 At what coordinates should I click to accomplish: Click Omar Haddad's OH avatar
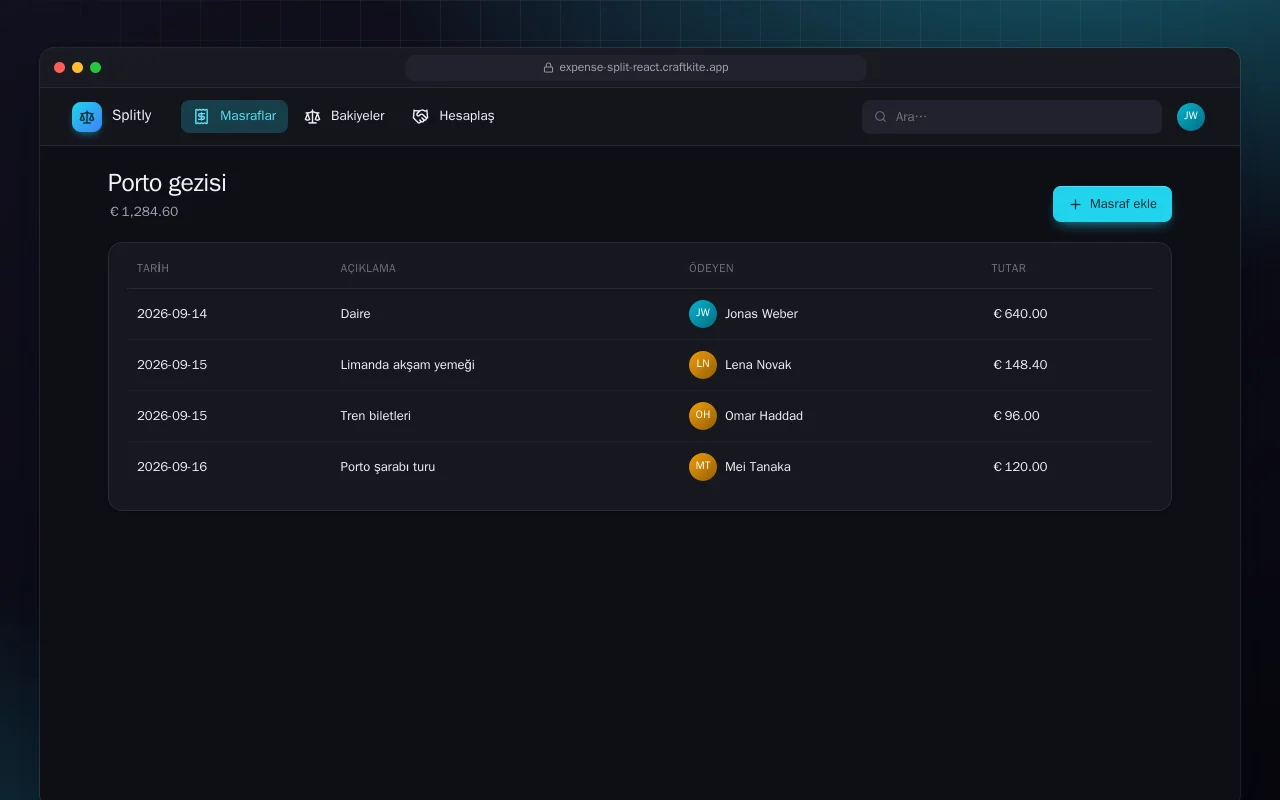coord(703,416)
